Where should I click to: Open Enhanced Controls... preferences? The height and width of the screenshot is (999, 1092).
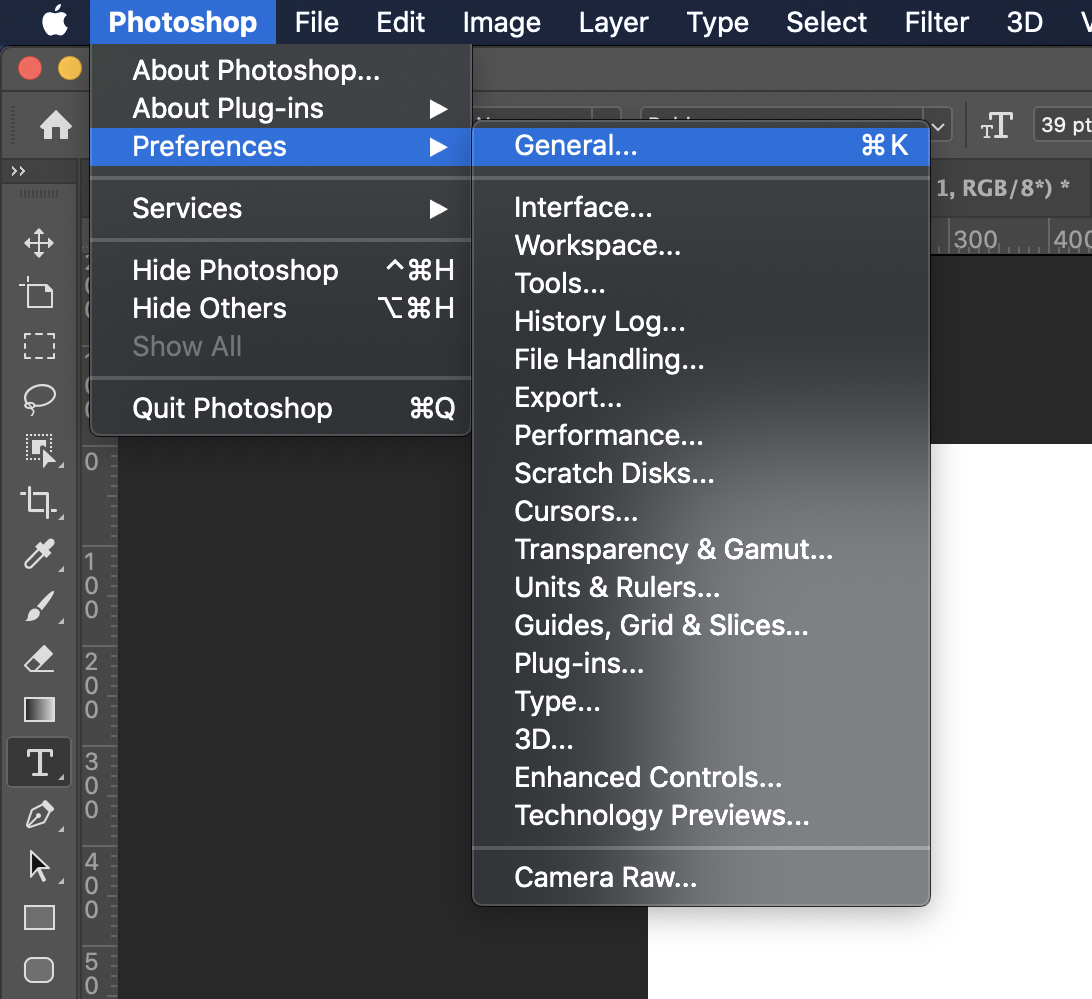point(701,777)
